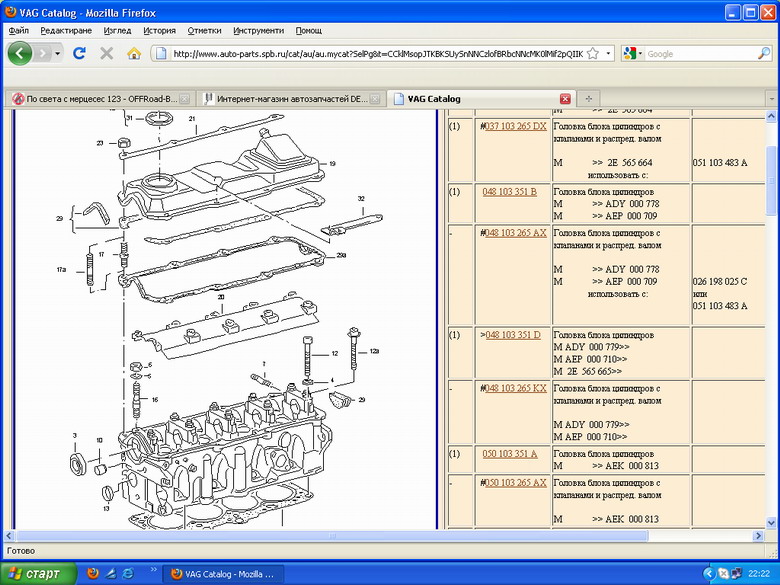Go to the Home page icon

(134, 53)
